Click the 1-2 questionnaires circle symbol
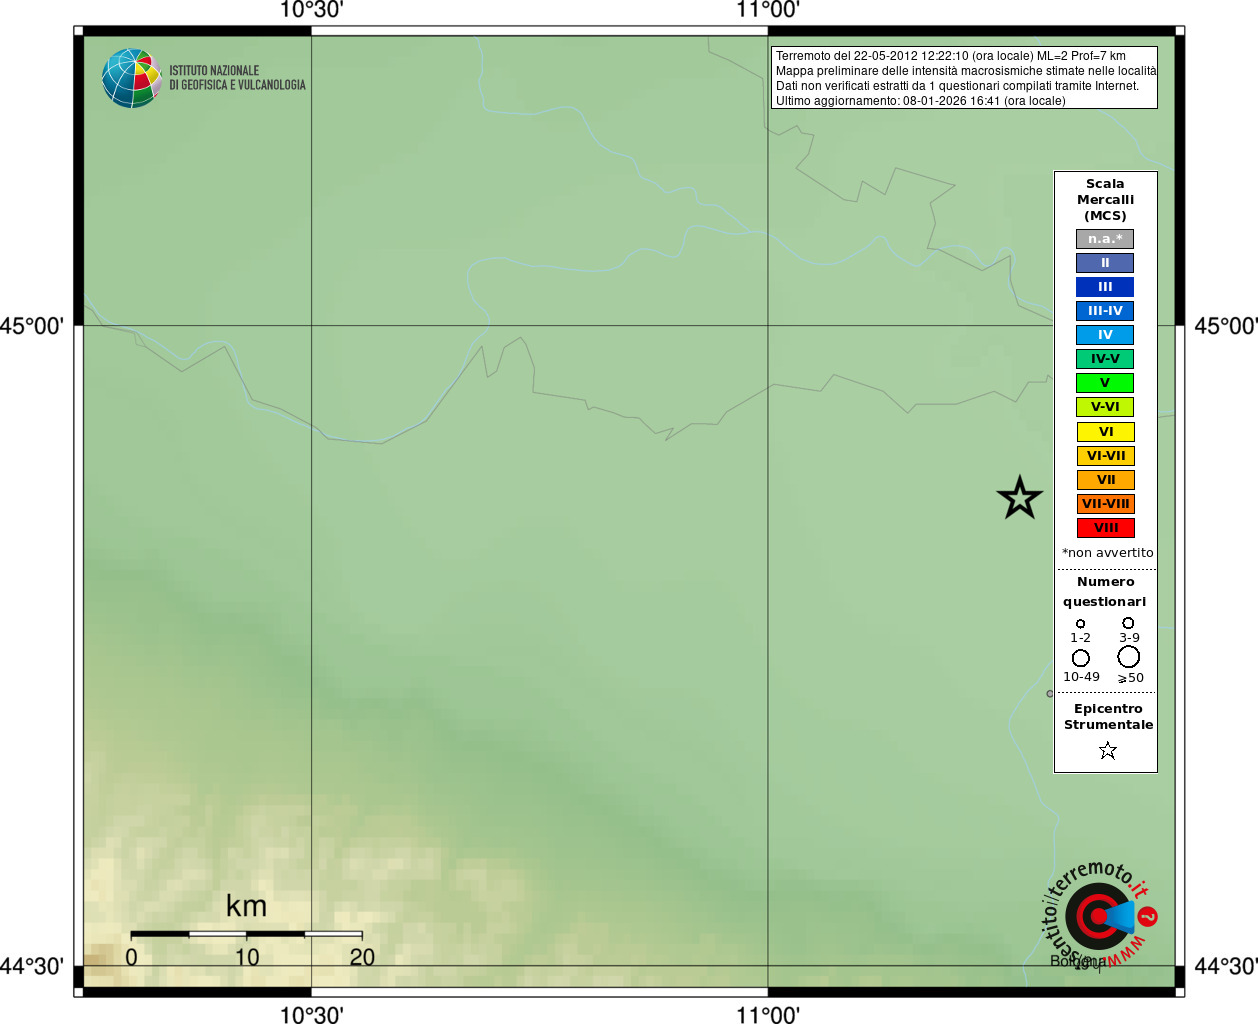 pos(1080,624)
